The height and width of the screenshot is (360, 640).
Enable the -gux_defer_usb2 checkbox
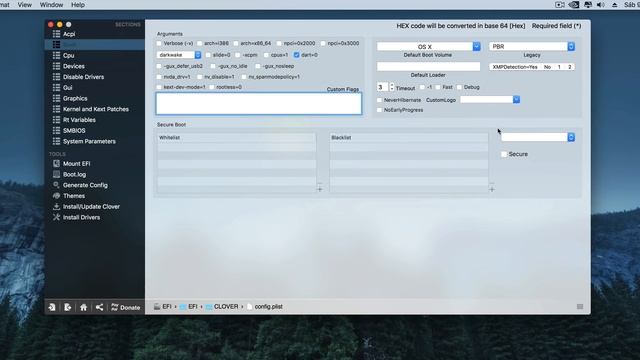tap(159, 66)
